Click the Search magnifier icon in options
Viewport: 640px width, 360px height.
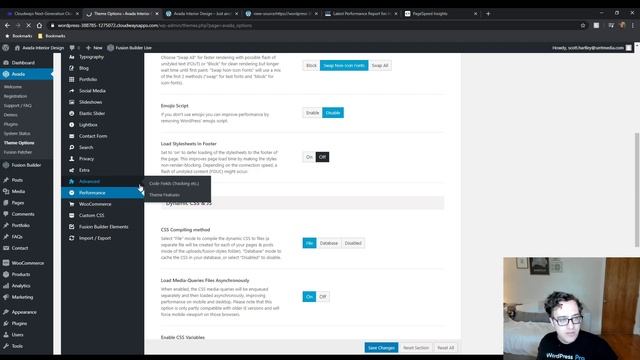click(72, 147)
